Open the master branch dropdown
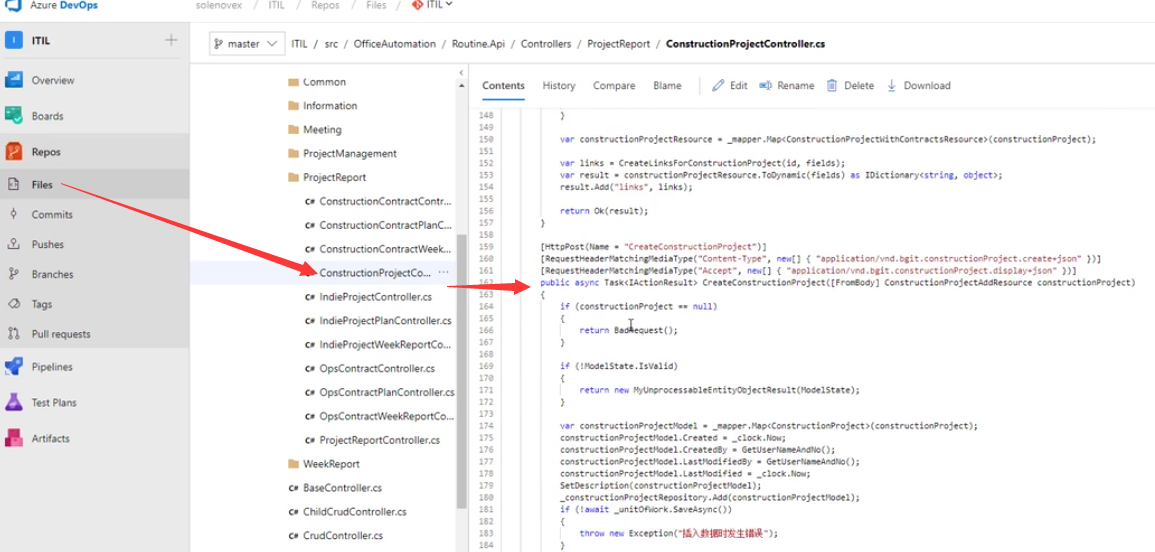 [247, 43]
